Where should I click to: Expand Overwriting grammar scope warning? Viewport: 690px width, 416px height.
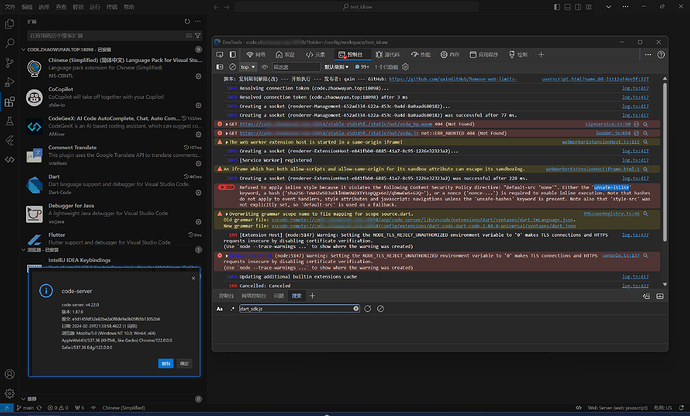click(227, 214)
